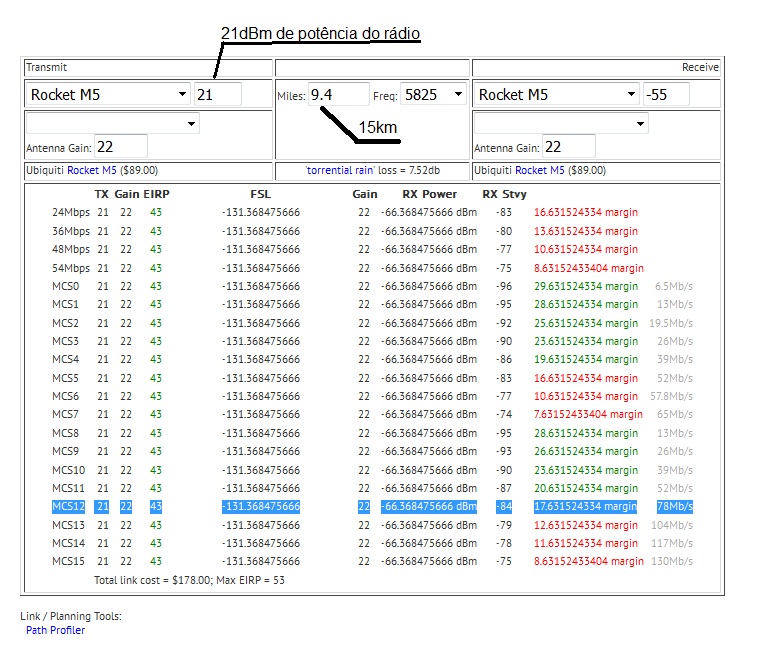Click the -96 RX sensitivity for MCS0
757x651 pixels.
(504, 286)
